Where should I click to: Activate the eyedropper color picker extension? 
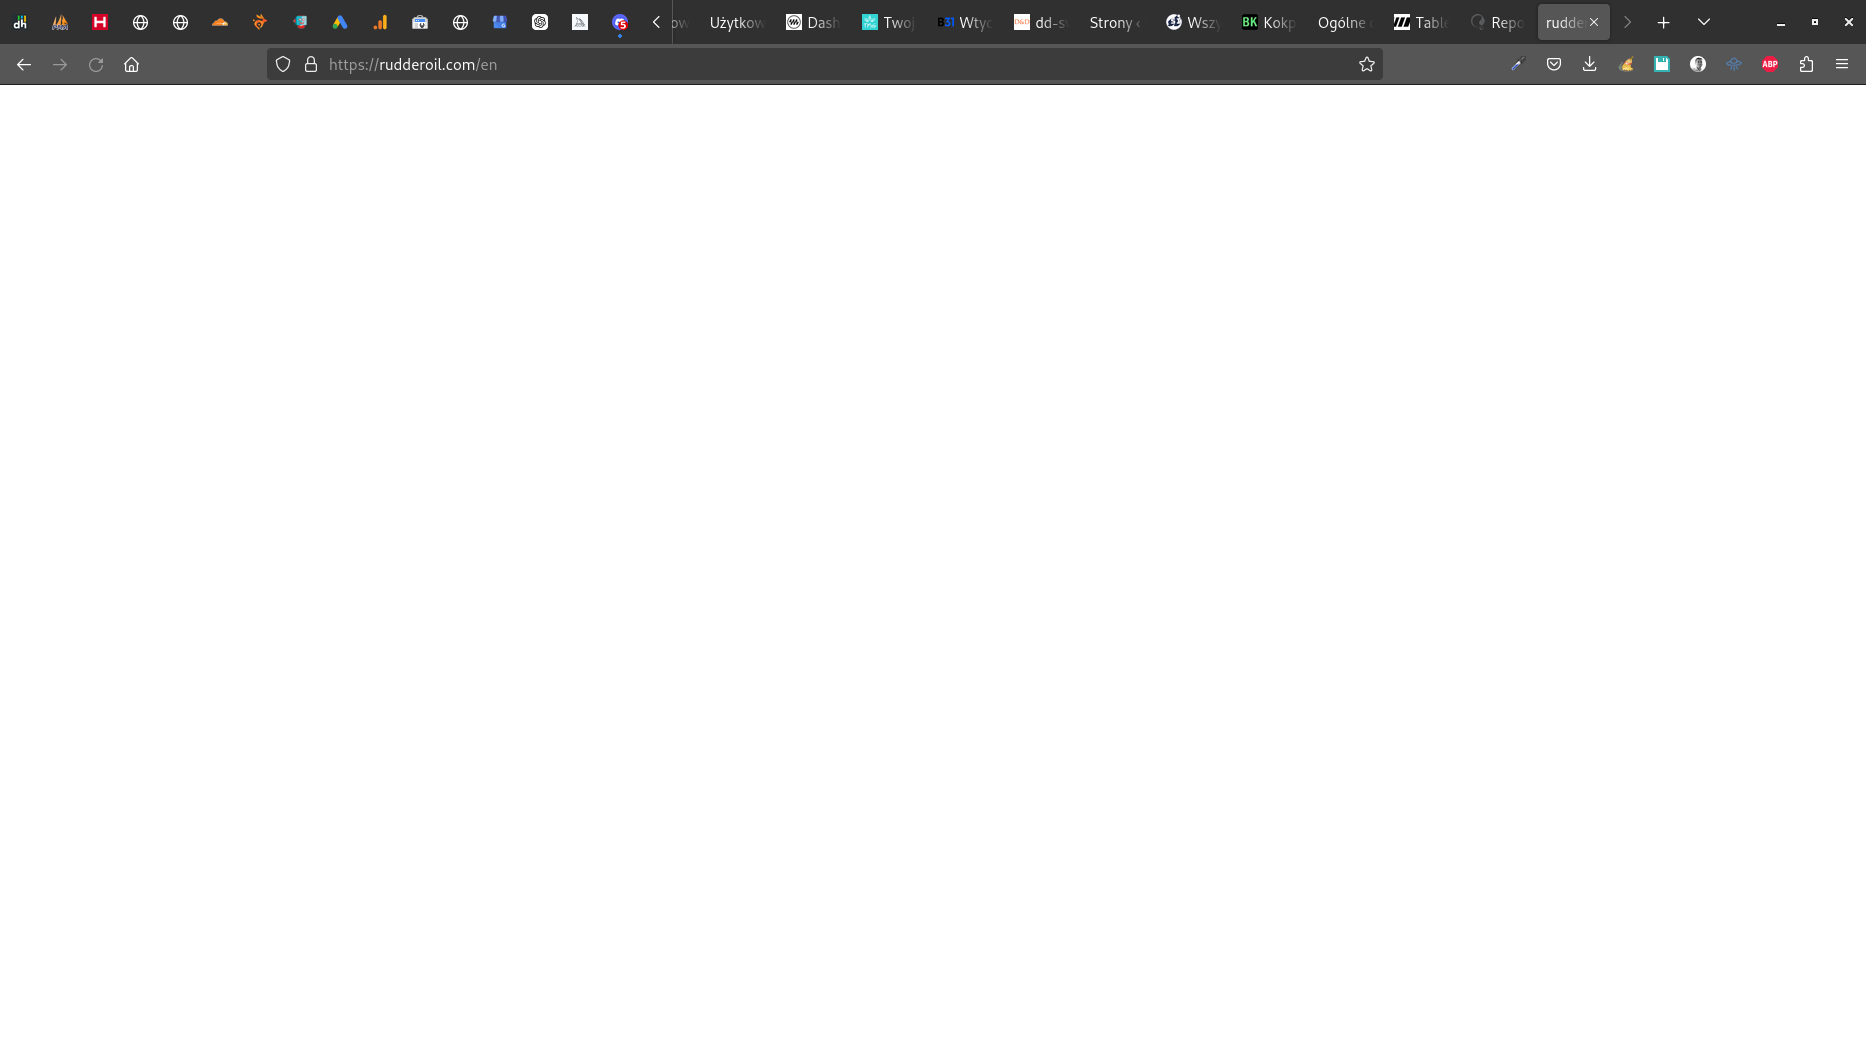(x=1518, y=64)
